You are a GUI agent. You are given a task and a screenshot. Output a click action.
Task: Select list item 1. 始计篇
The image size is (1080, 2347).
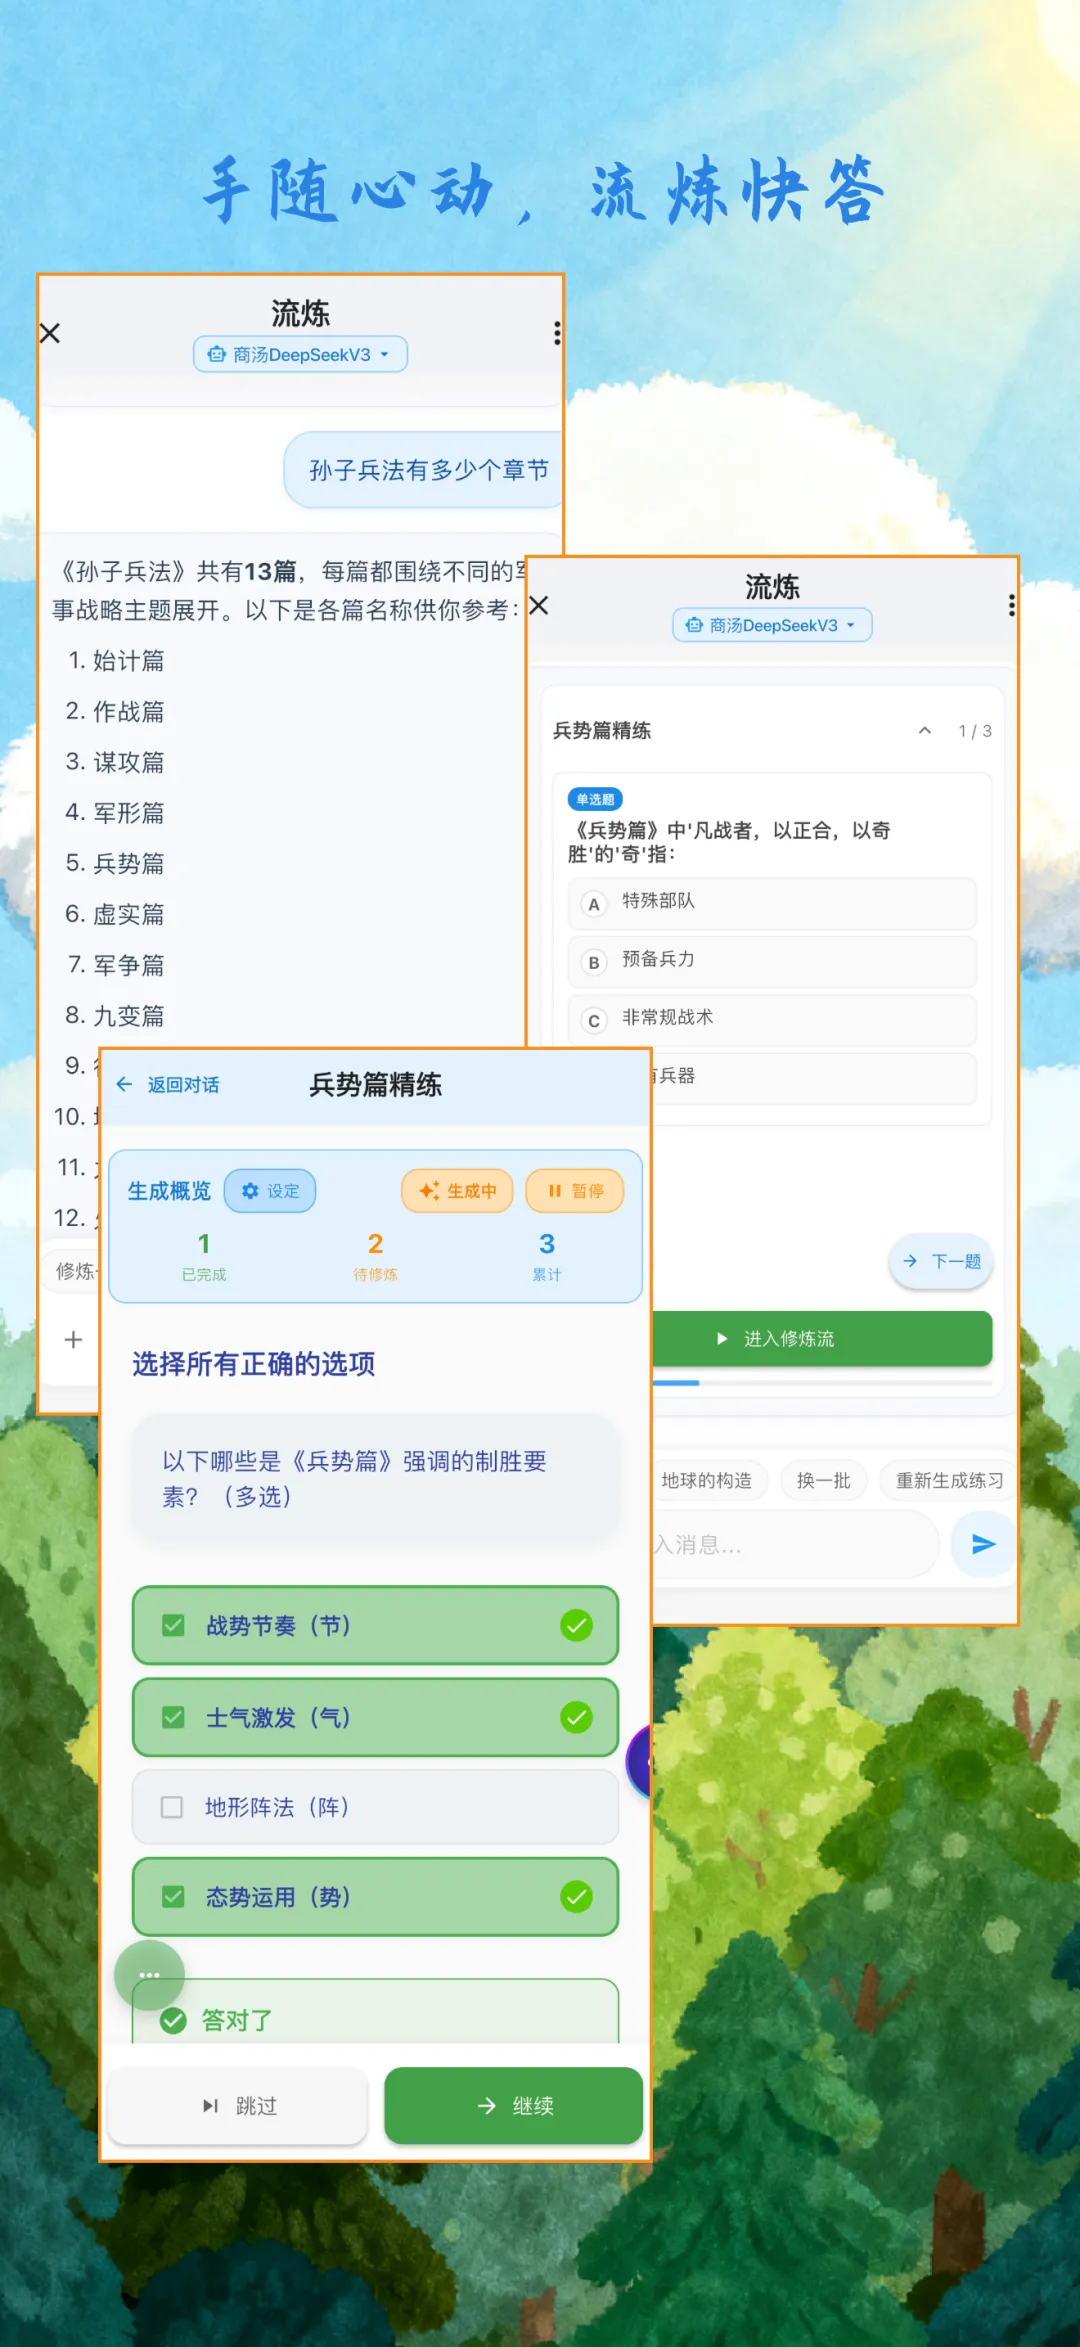116,661
